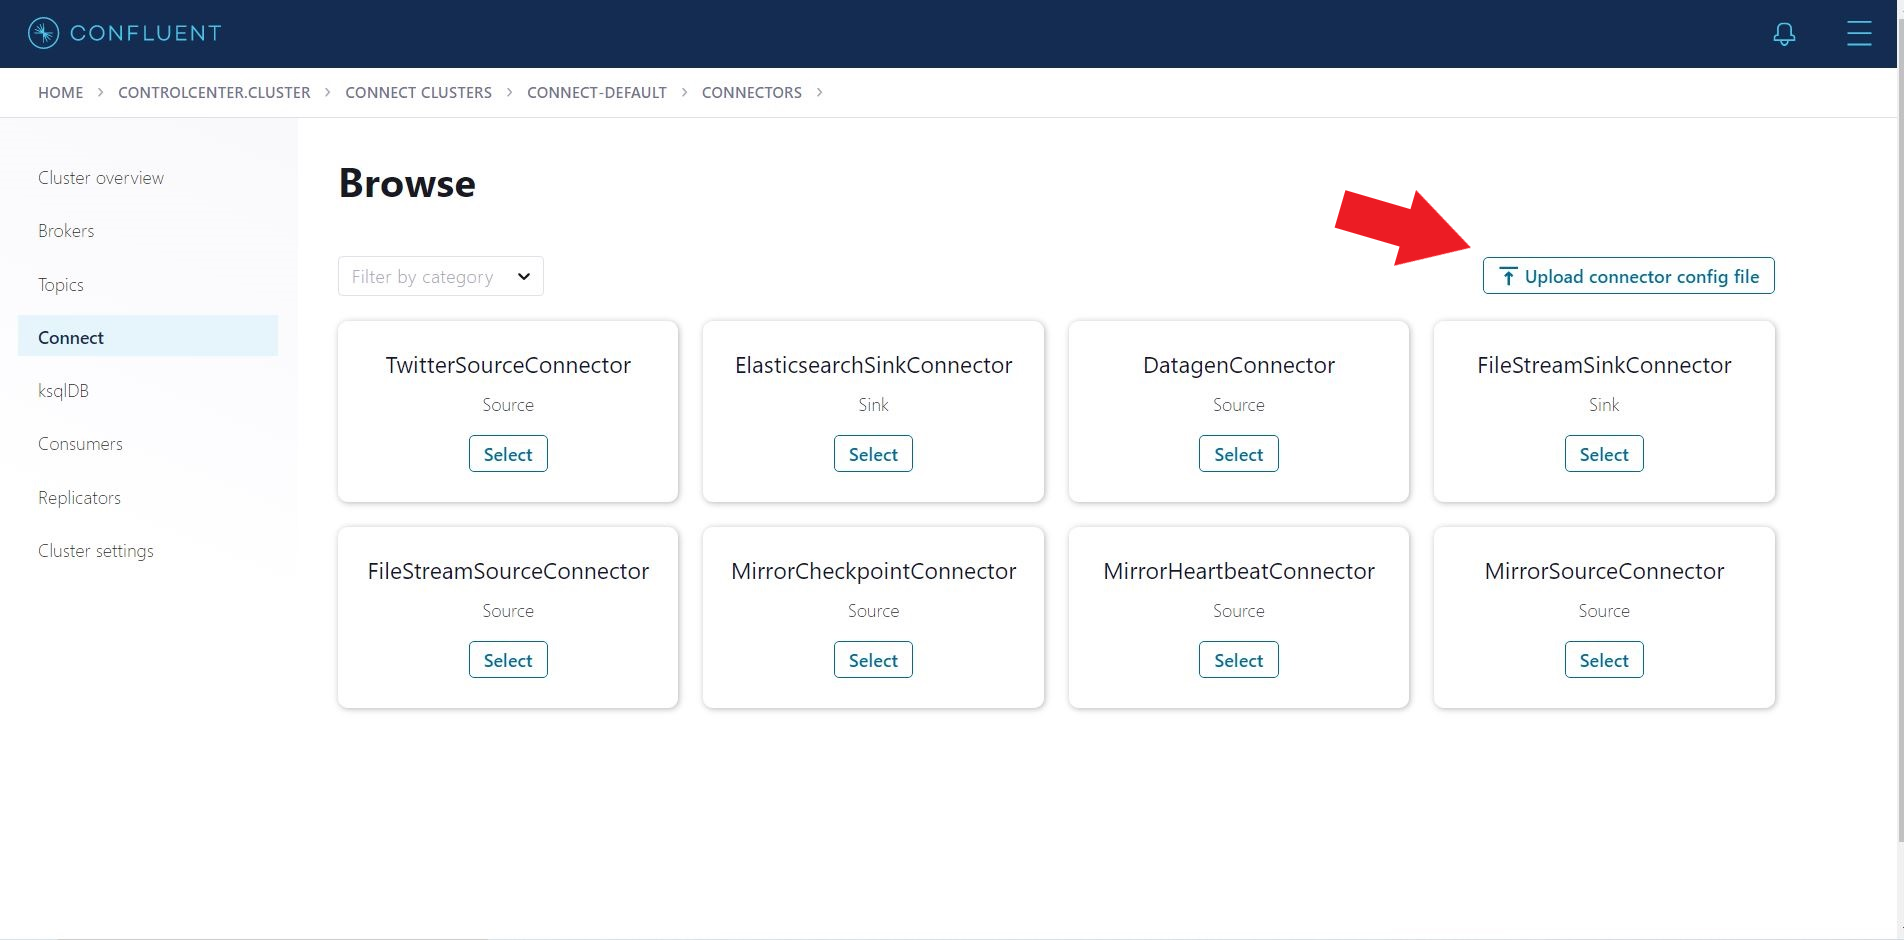Open Replicators in the sidebar
This screenshot has height=940, width=1904.
click(79, 498)
